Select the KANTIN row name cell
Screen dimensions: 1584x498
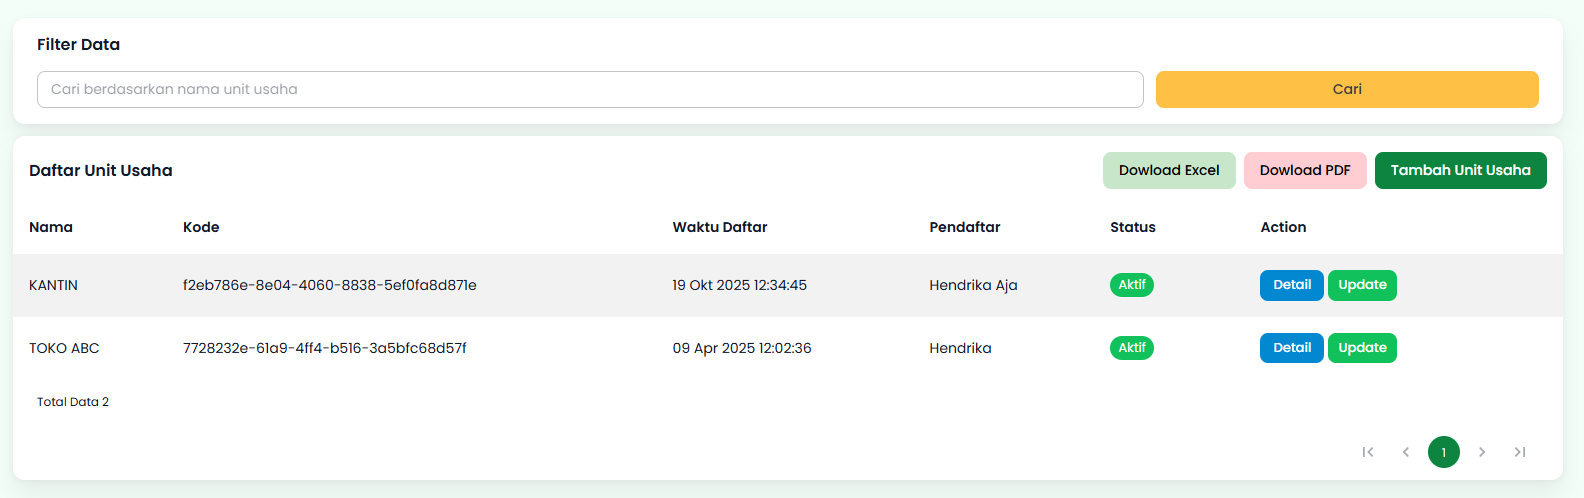(54, 285)
